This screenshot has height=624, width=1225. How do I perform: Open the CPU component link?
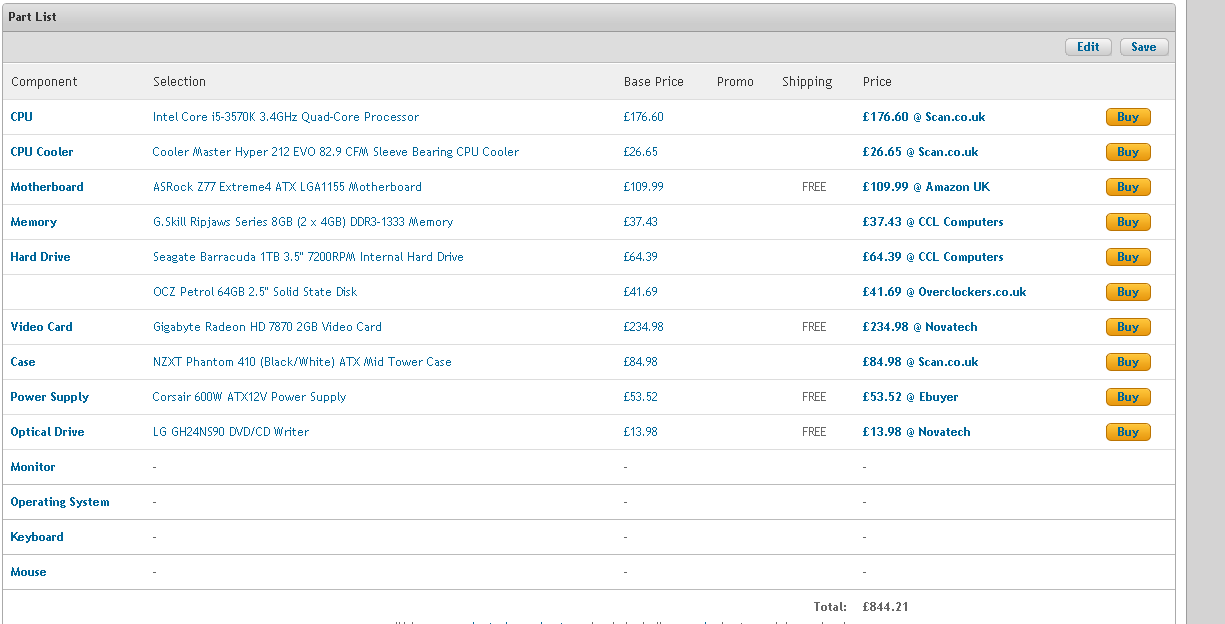coord(21,117)
